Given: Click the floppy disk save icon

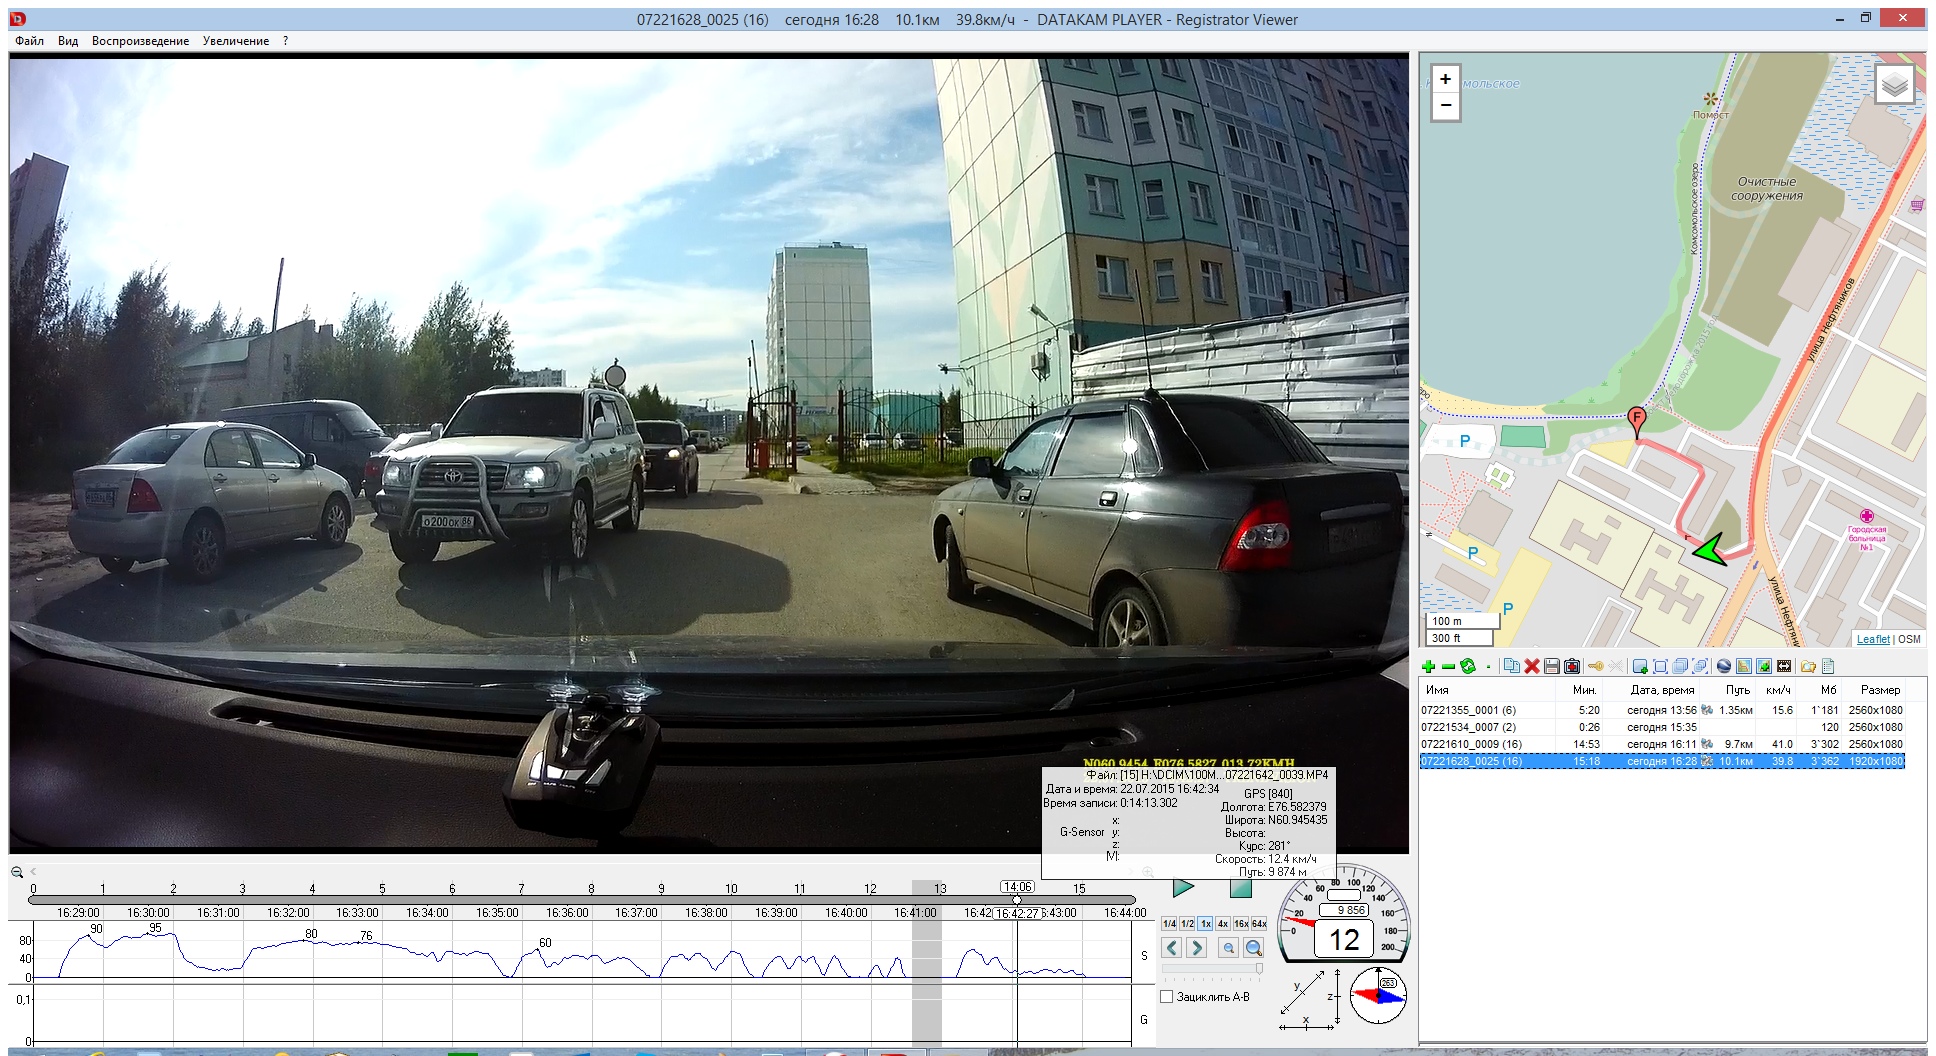Looking at the screenshot, I should click(1551, 667).
